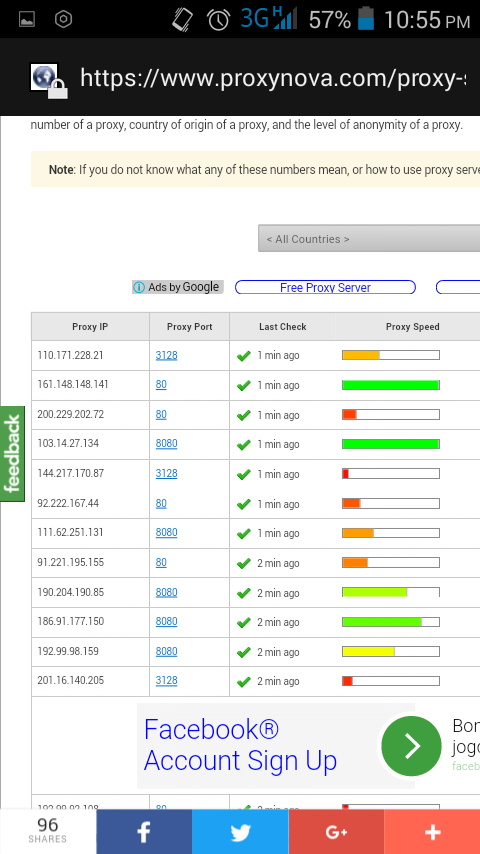Tap the yellow Note information box

coord(256,169)
